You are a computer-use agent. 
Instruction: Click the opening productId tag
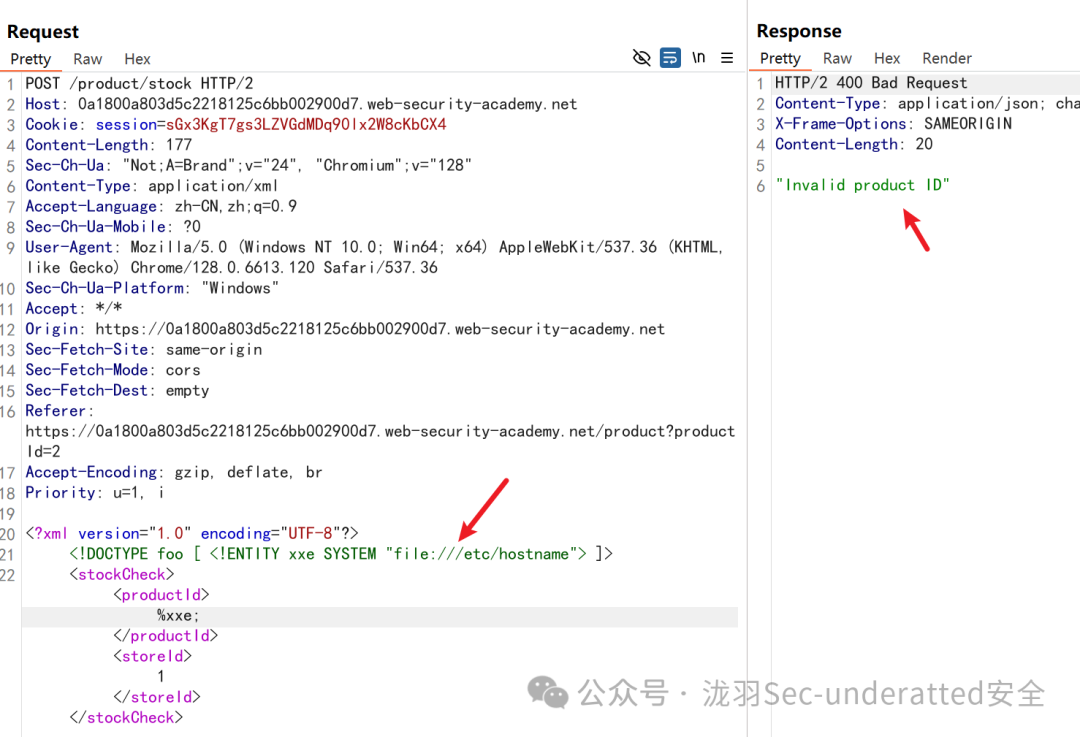click(161, 595)
